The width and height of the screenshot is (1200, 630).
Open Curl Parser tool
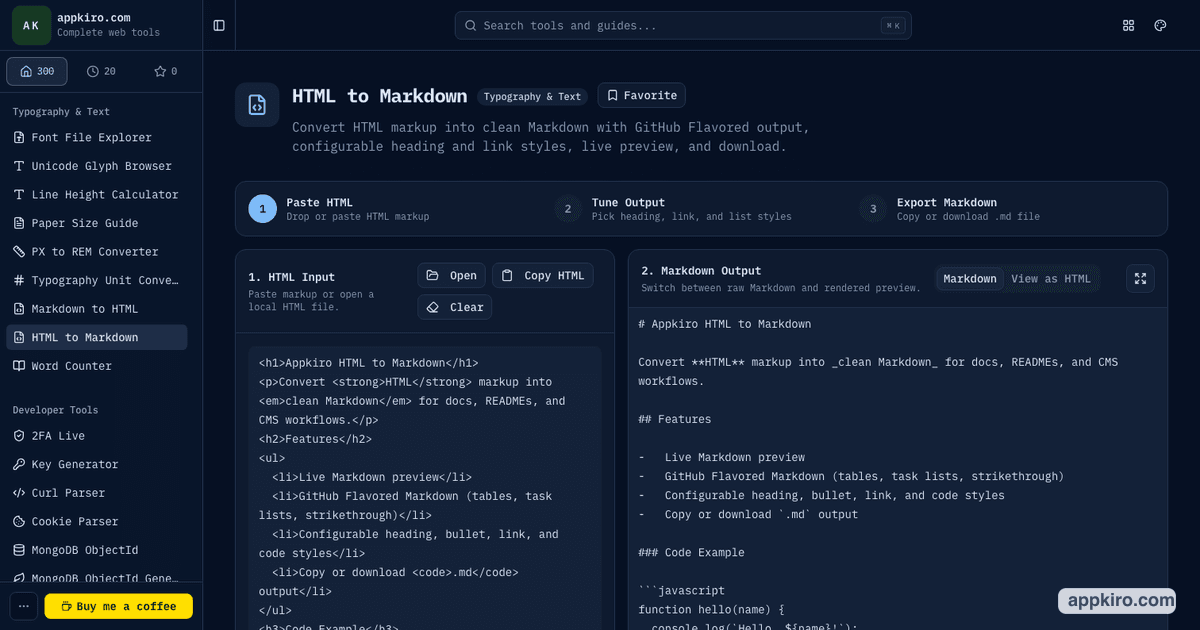tap(96, 493)
